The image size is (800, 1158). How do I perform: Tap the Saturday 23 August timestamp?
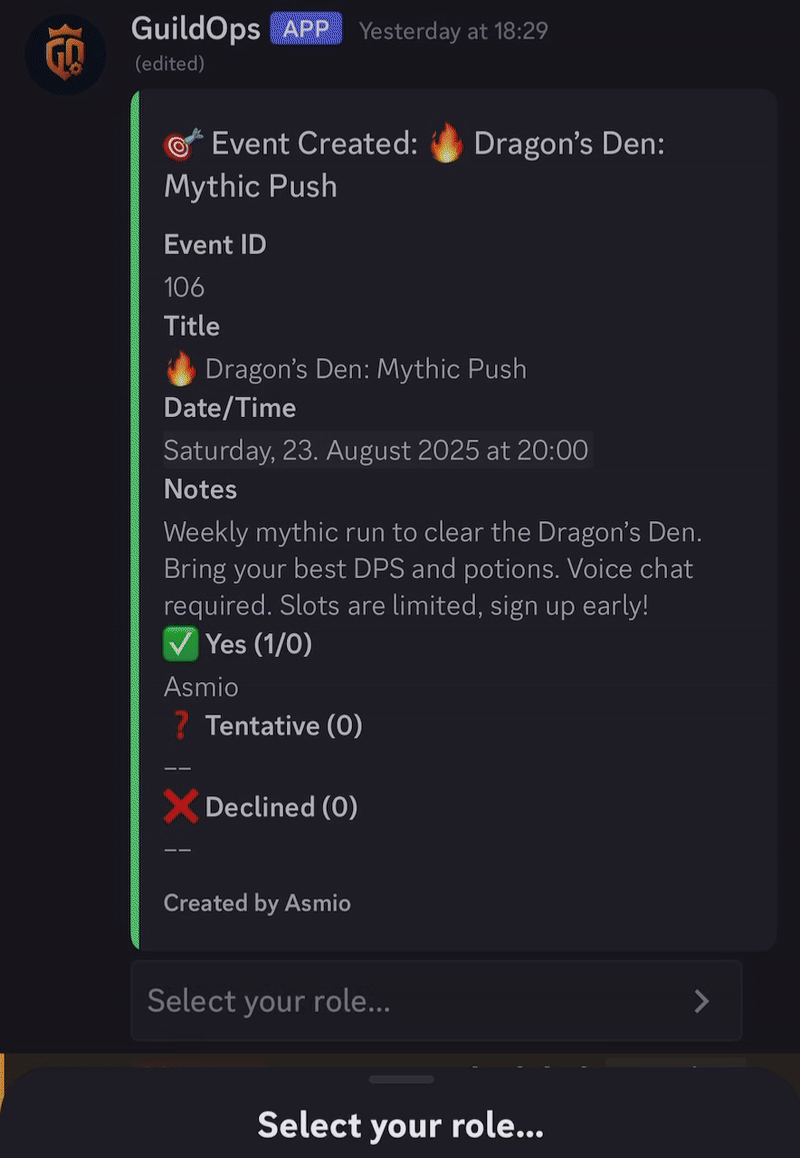(376, 450)
